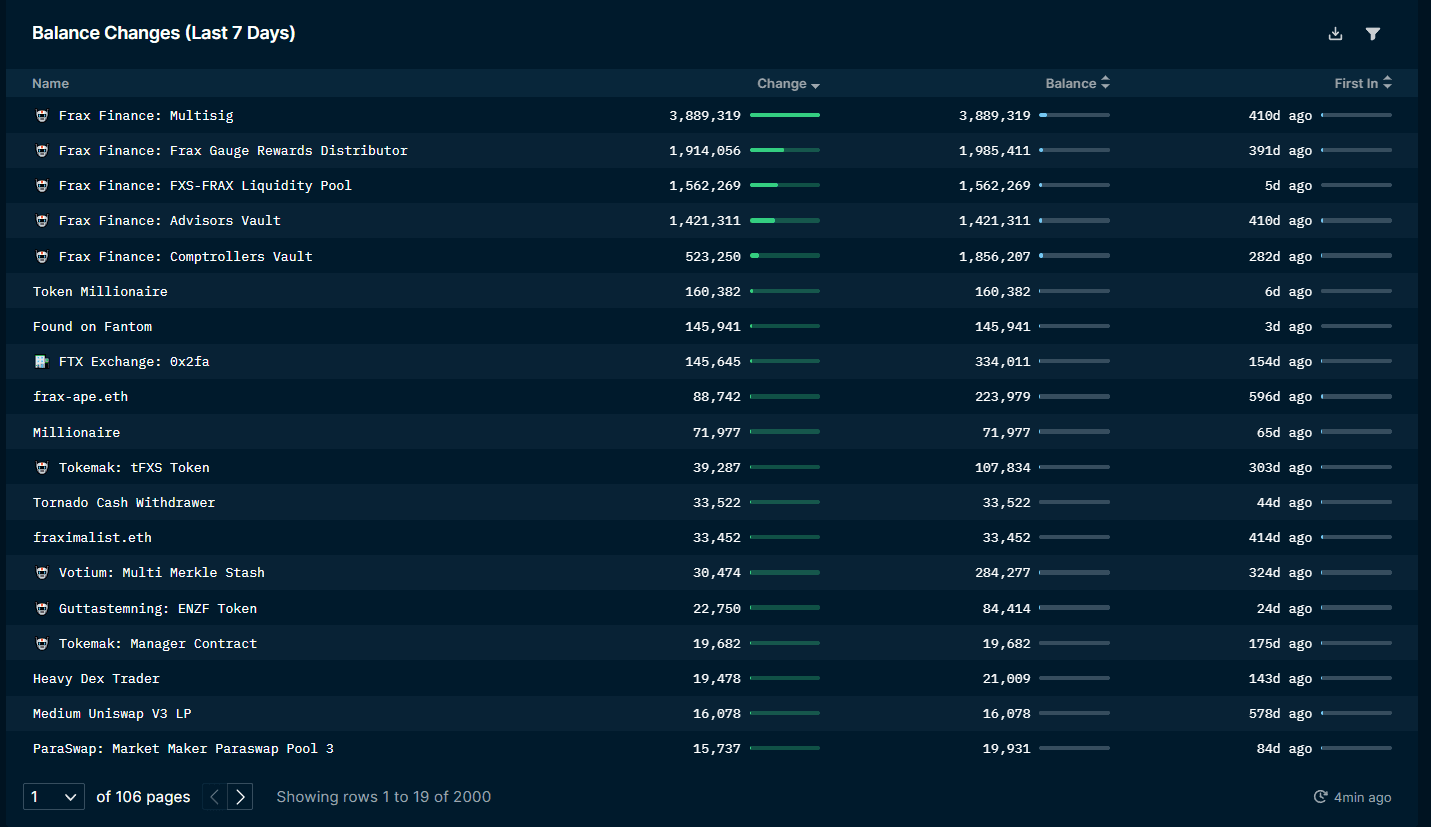Open Frax Gauge Rewards Distributor address
1431x827 pixels.
233,151
